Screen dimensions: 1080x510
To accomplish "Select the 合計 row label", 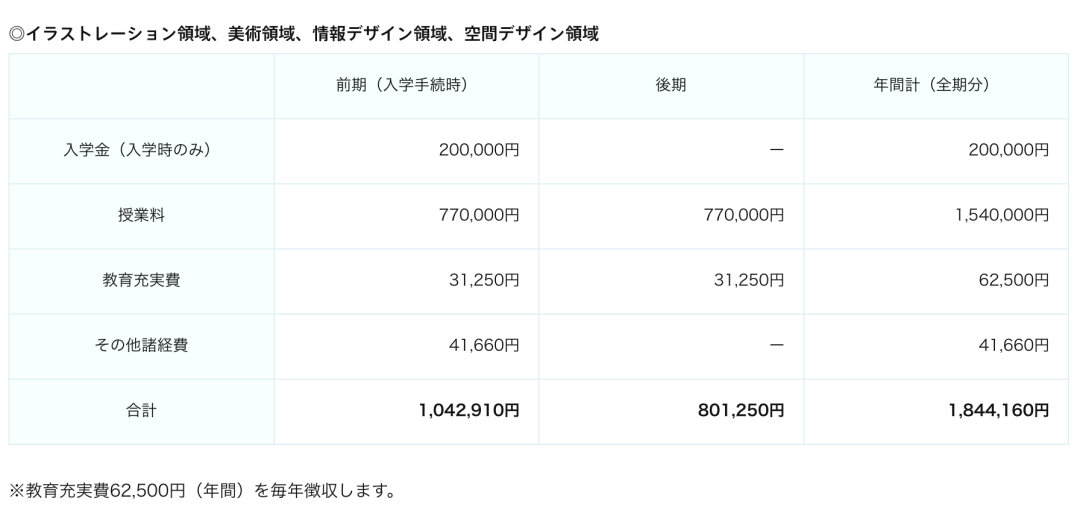I will click(x=141, y=411).
